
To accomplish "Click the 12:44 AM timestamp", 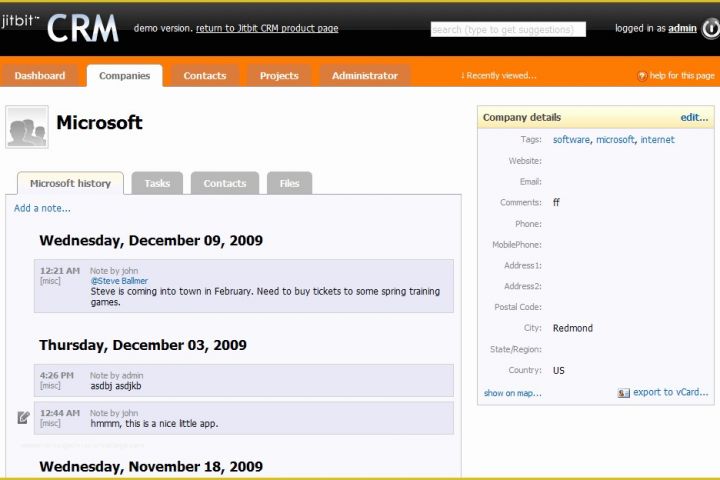I will tap(60, 413).
